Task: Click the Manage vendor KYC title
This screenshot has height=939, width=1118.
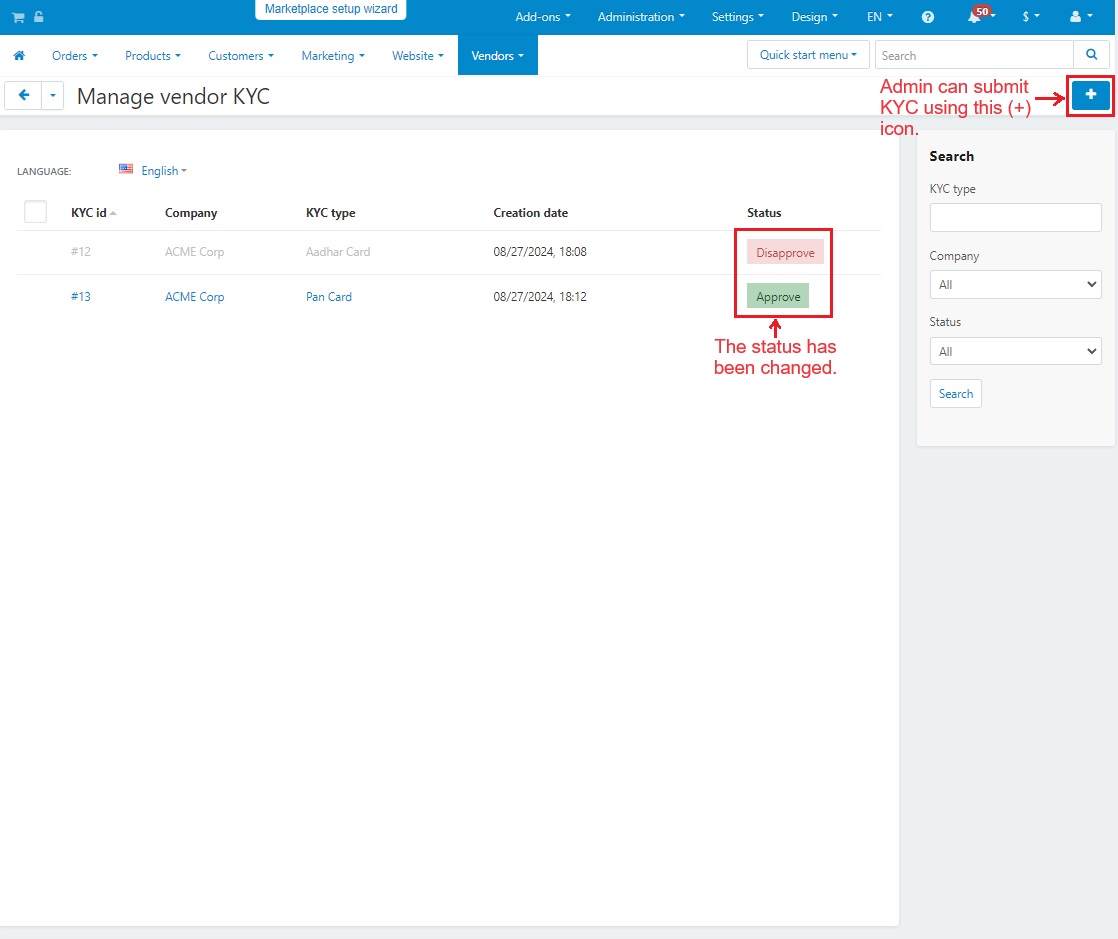Action: tap(173, 96)
